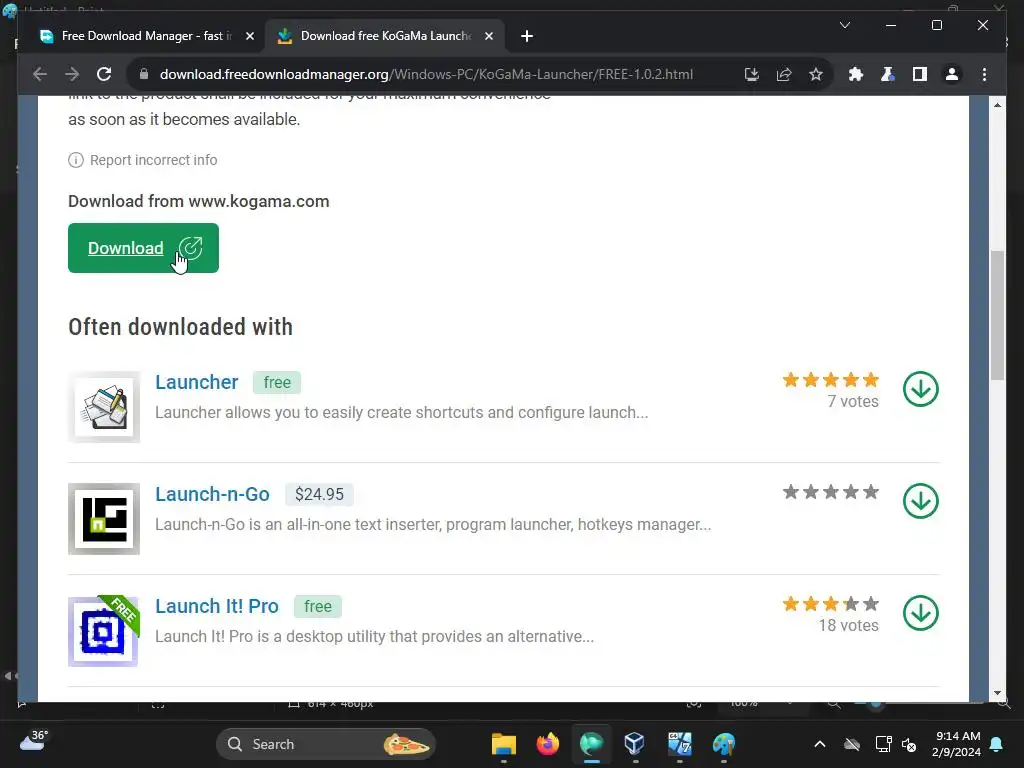Click the 18 votes text
Viewport: 1024px width, 768px height.
pos(848,626)
